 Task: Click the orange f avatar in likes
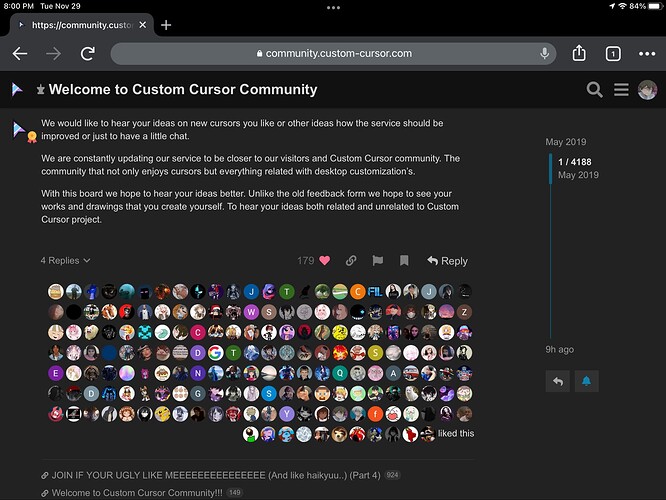click(x=375, y=414)
